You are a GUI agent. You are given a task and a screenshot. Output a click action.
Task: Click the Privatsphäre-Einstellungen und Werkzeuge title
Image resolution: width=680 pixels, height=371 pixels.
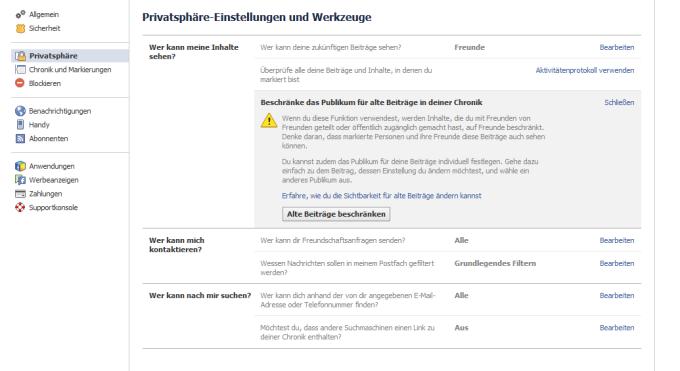click(257, 17)
